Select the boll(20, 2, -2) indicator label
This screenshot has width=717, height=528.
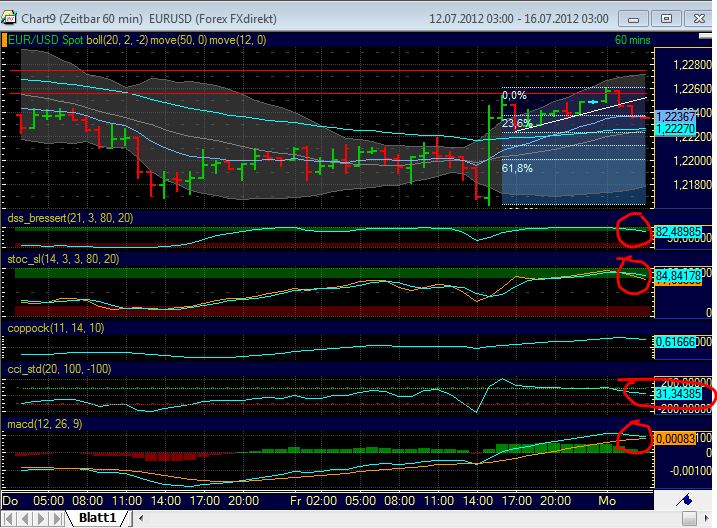coord(117,40)
